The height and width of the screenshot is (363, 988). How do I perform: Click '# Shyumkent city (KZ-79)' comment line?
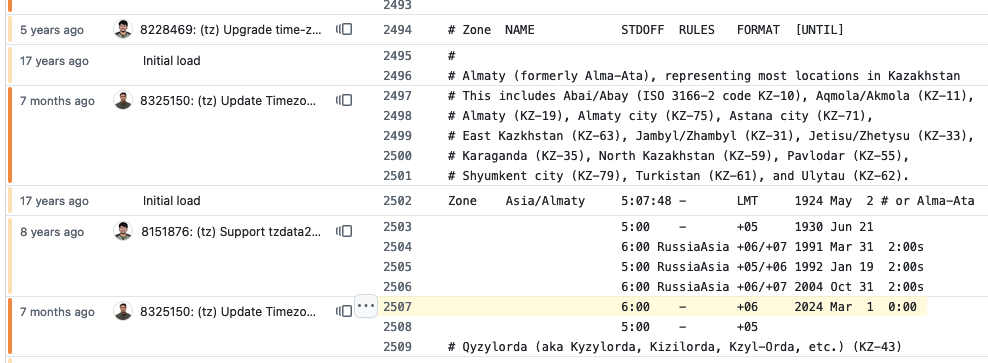click(x=679, y=176)
